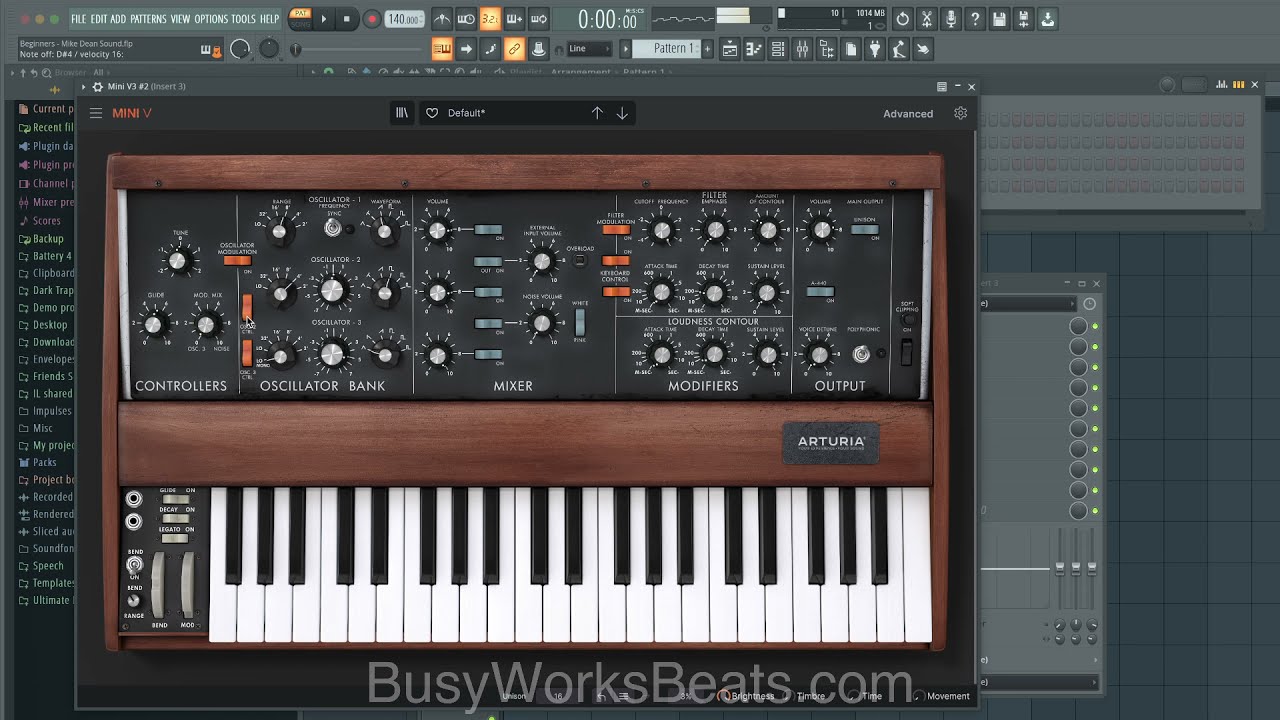Toggle the metronome icon in the toolbar
The width and height of the screenshot is (1280, 720).
point(441,19)
